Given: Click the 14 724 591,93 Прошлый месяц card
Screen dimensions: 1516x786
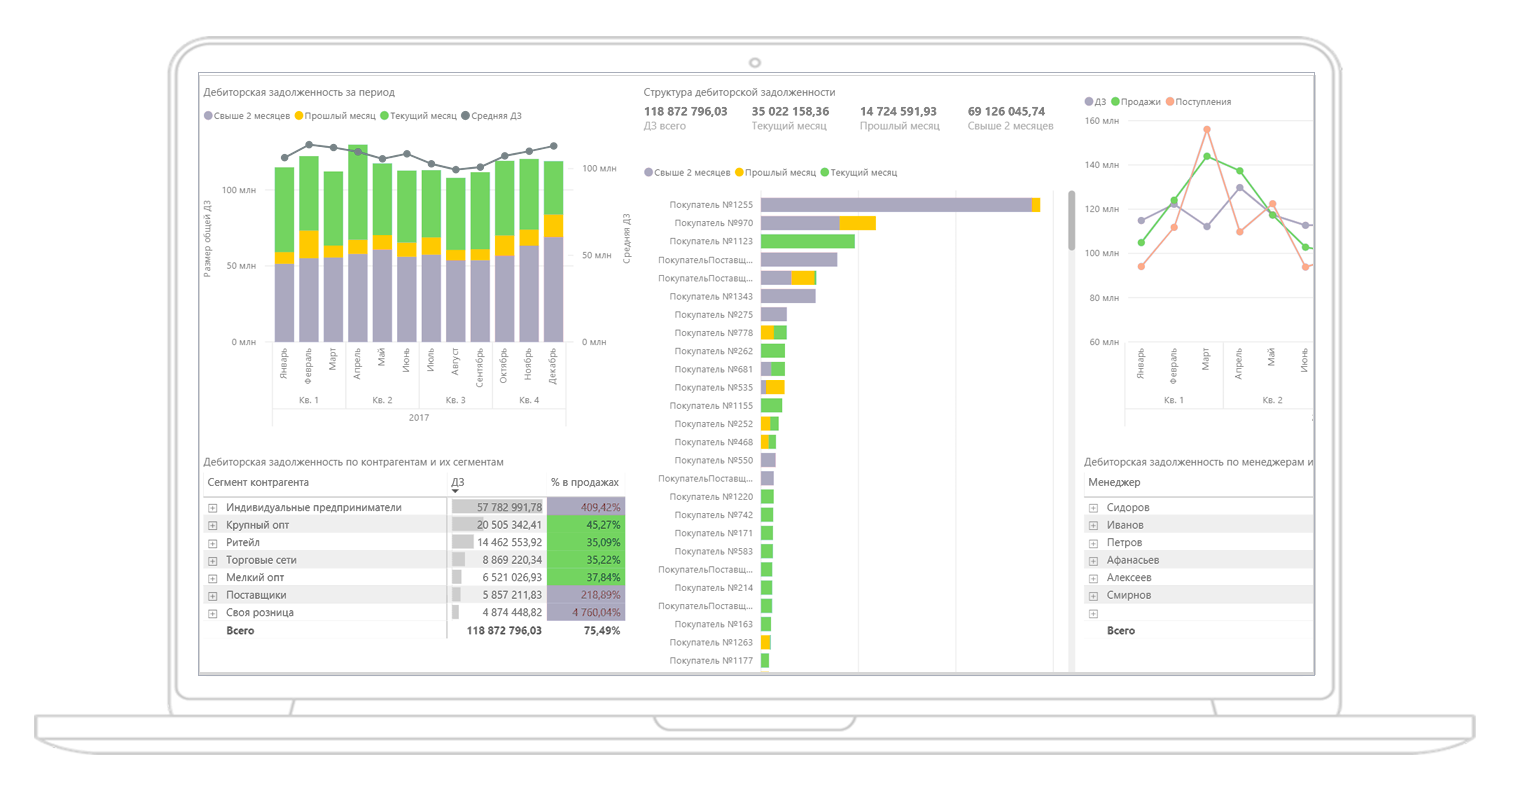Looking at the screenshot, I should pyautogui.click(x=899, y=118).
